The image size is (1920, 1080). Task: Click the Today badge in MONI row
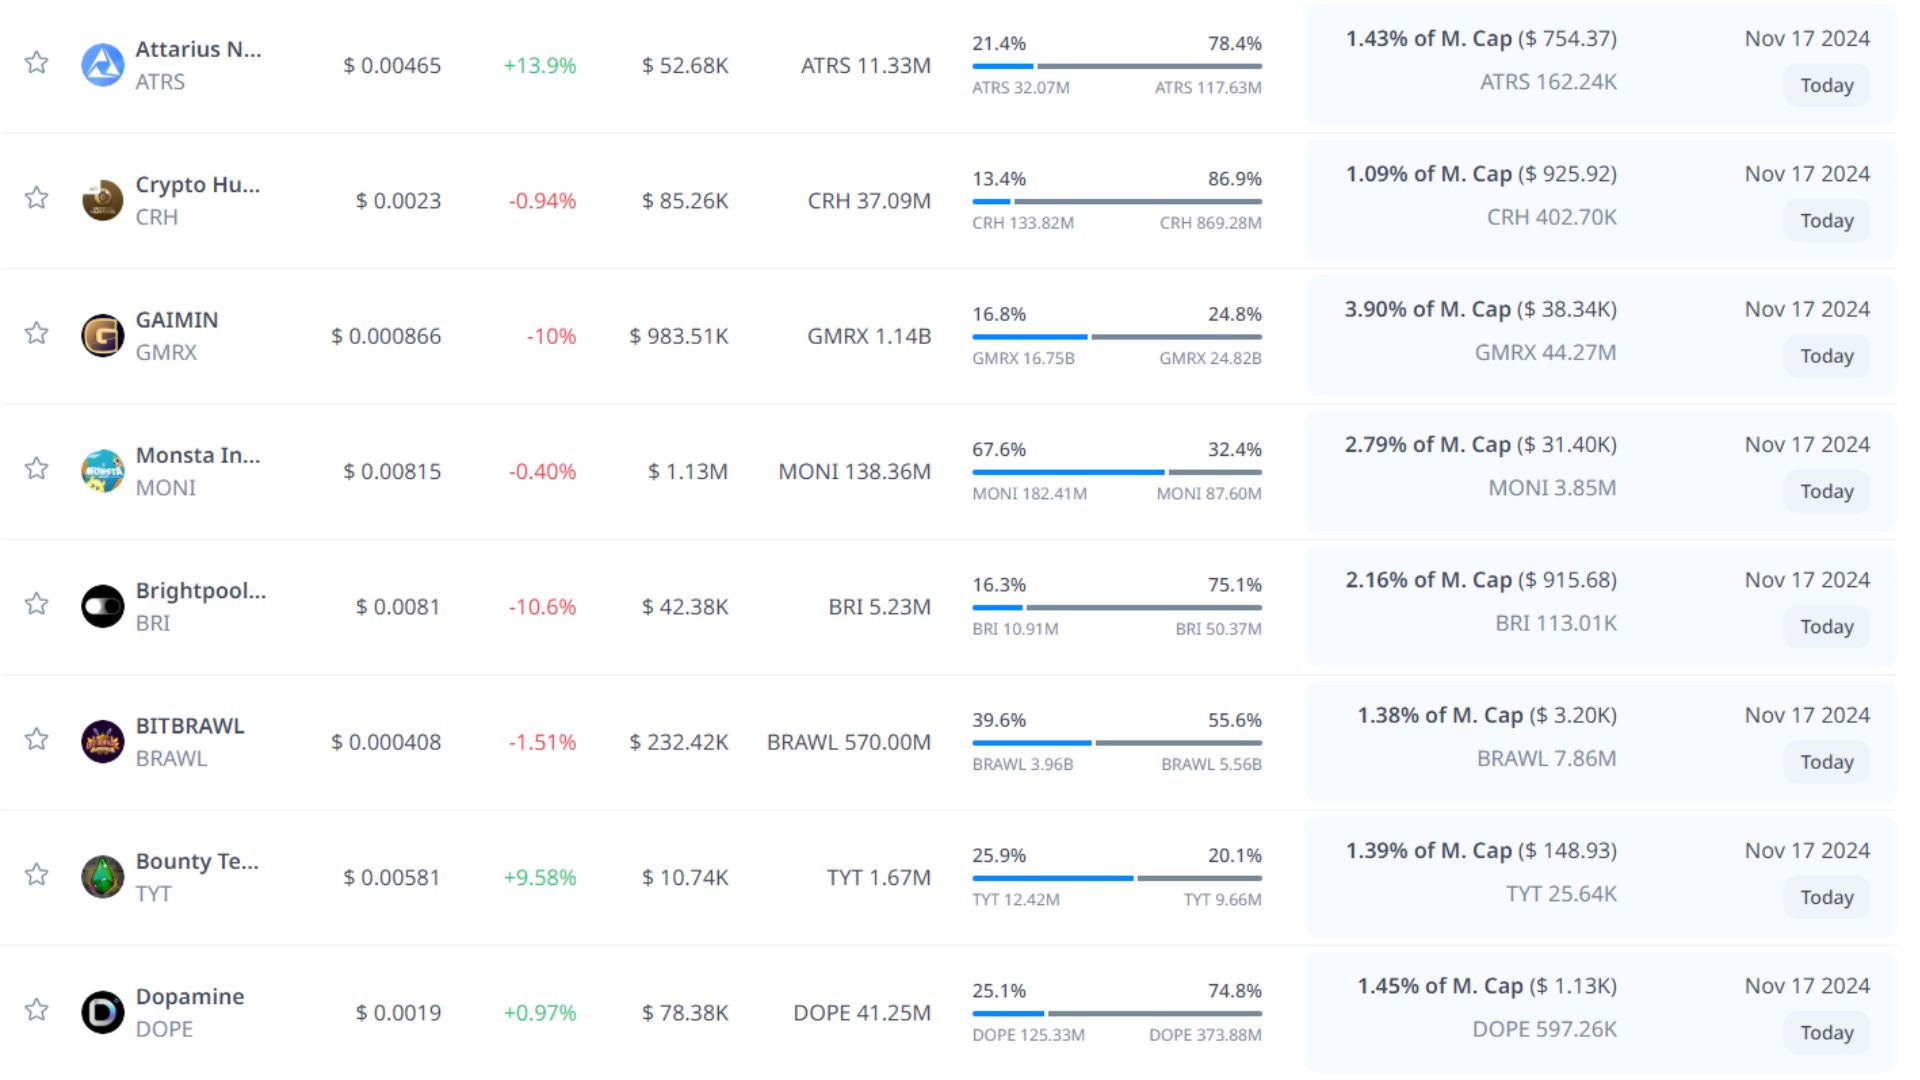(x=1826, y=492)
